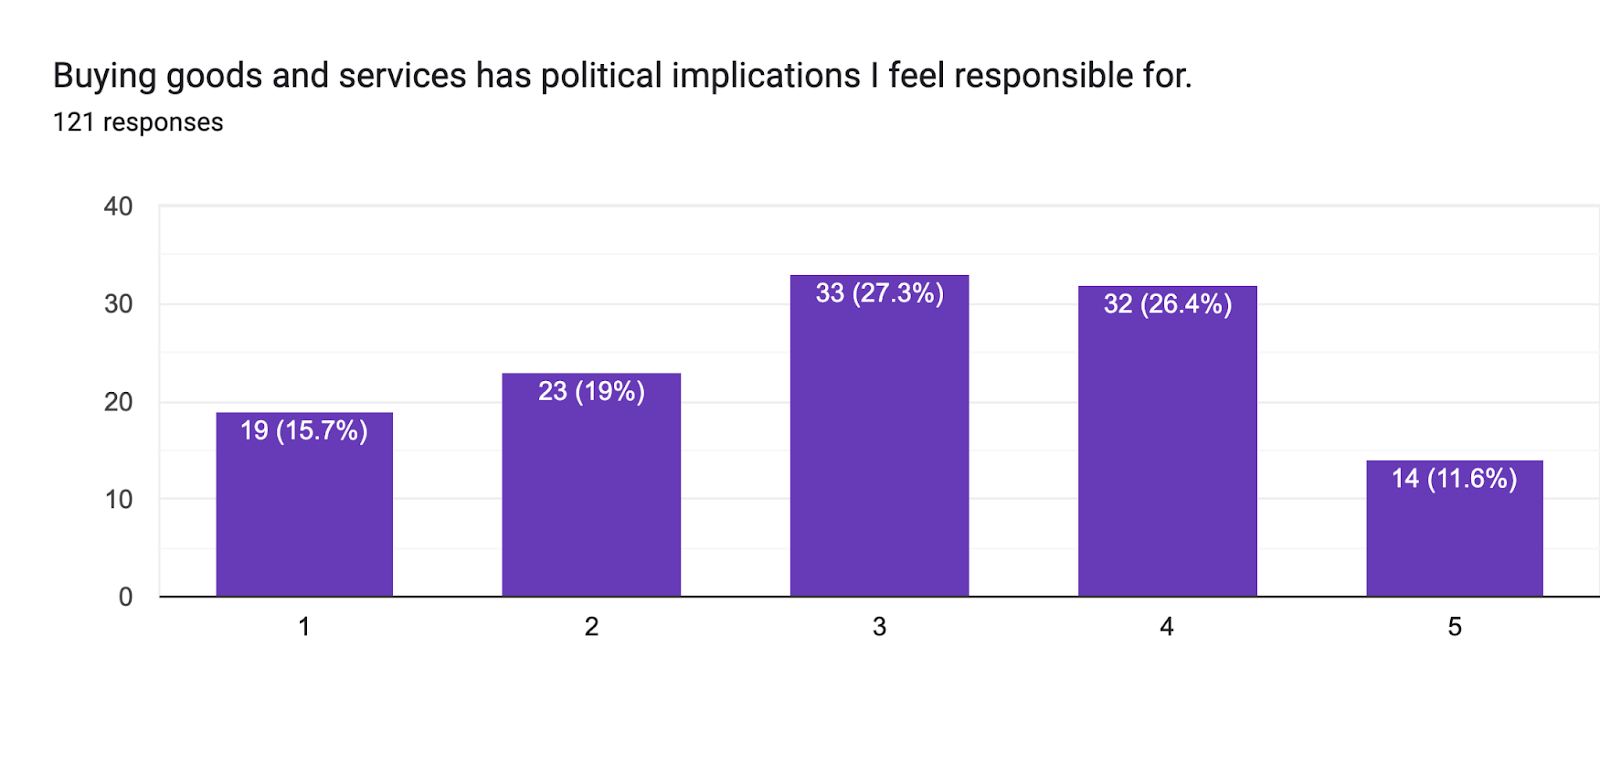Click the y-axis value "10"

pyautogui.click(x=118, y=499)
